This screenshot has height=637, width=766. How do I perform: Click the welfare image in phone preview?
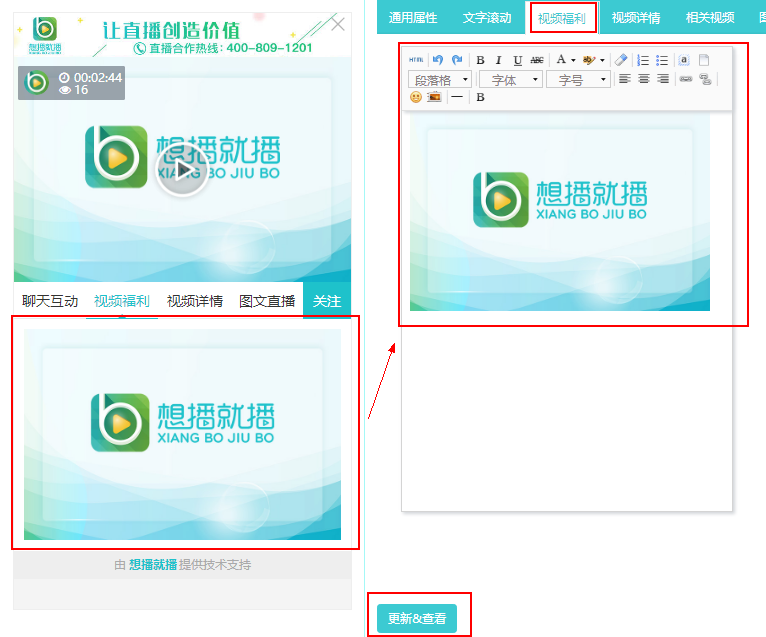coord(183,434)
